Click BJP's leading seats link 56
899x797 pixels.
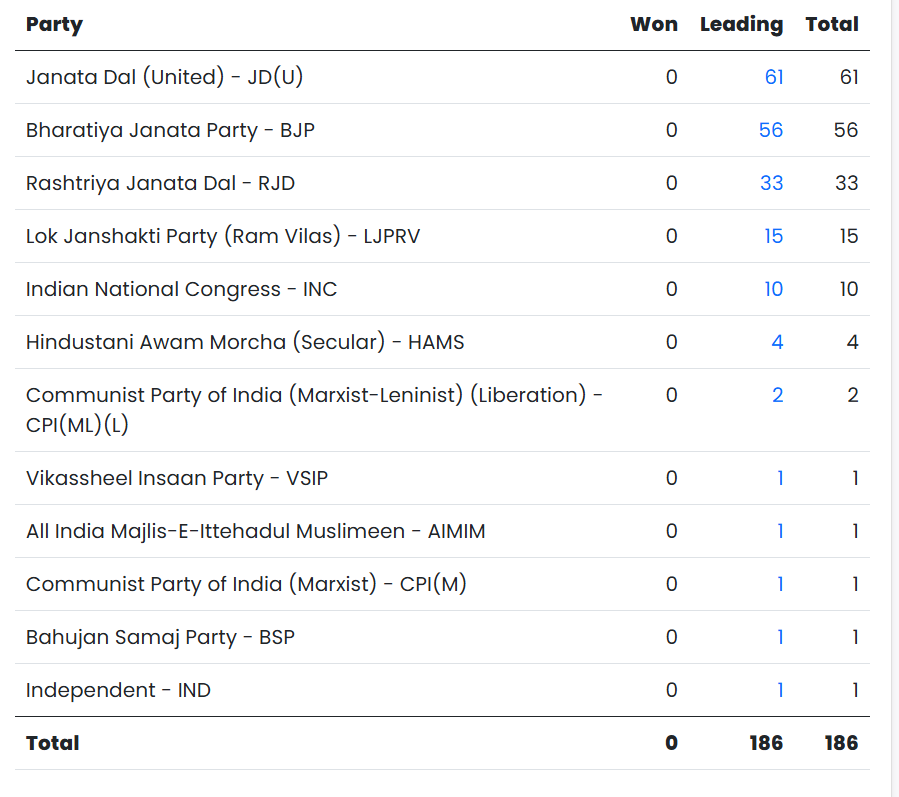[770, 130]
